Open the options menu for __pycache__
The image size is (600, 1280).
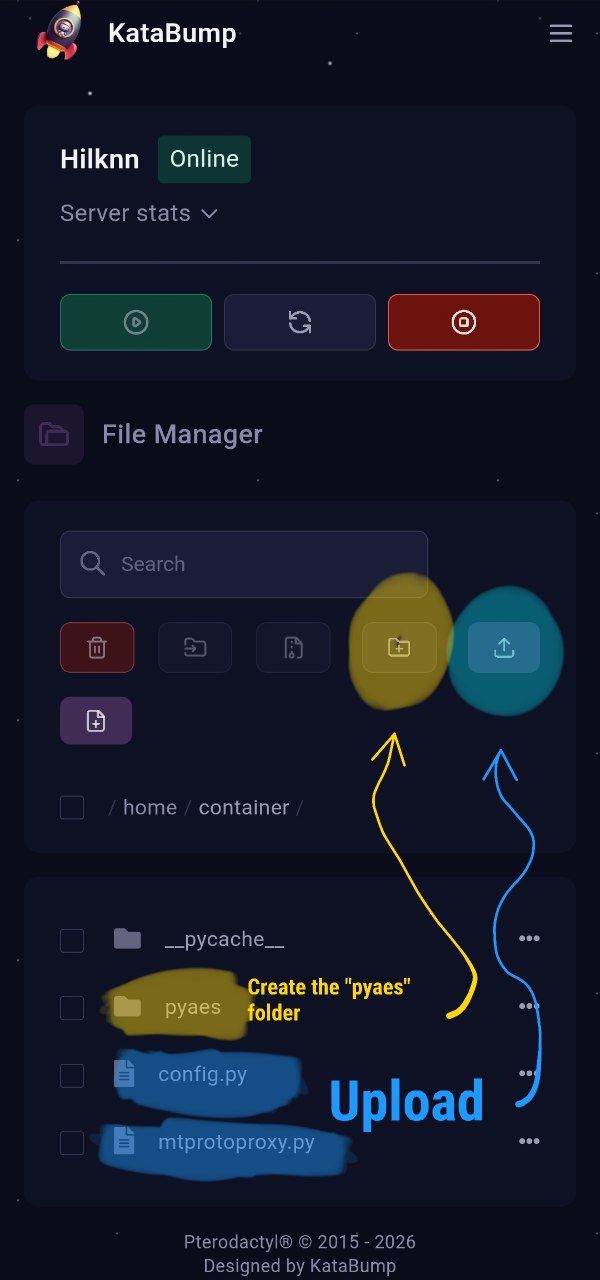coord(529,938)
